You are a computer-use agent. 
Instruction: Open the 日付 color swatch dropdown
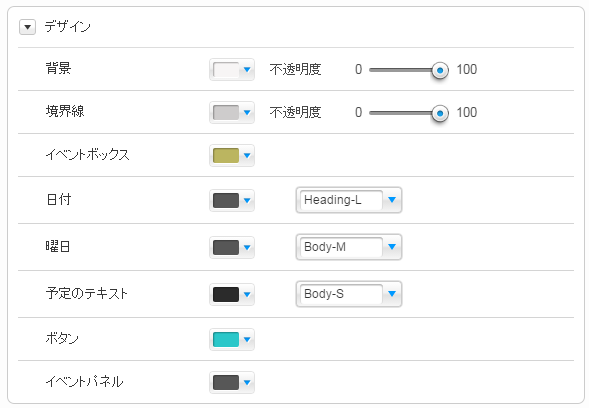pyautogui.click(x=232, y=200)
